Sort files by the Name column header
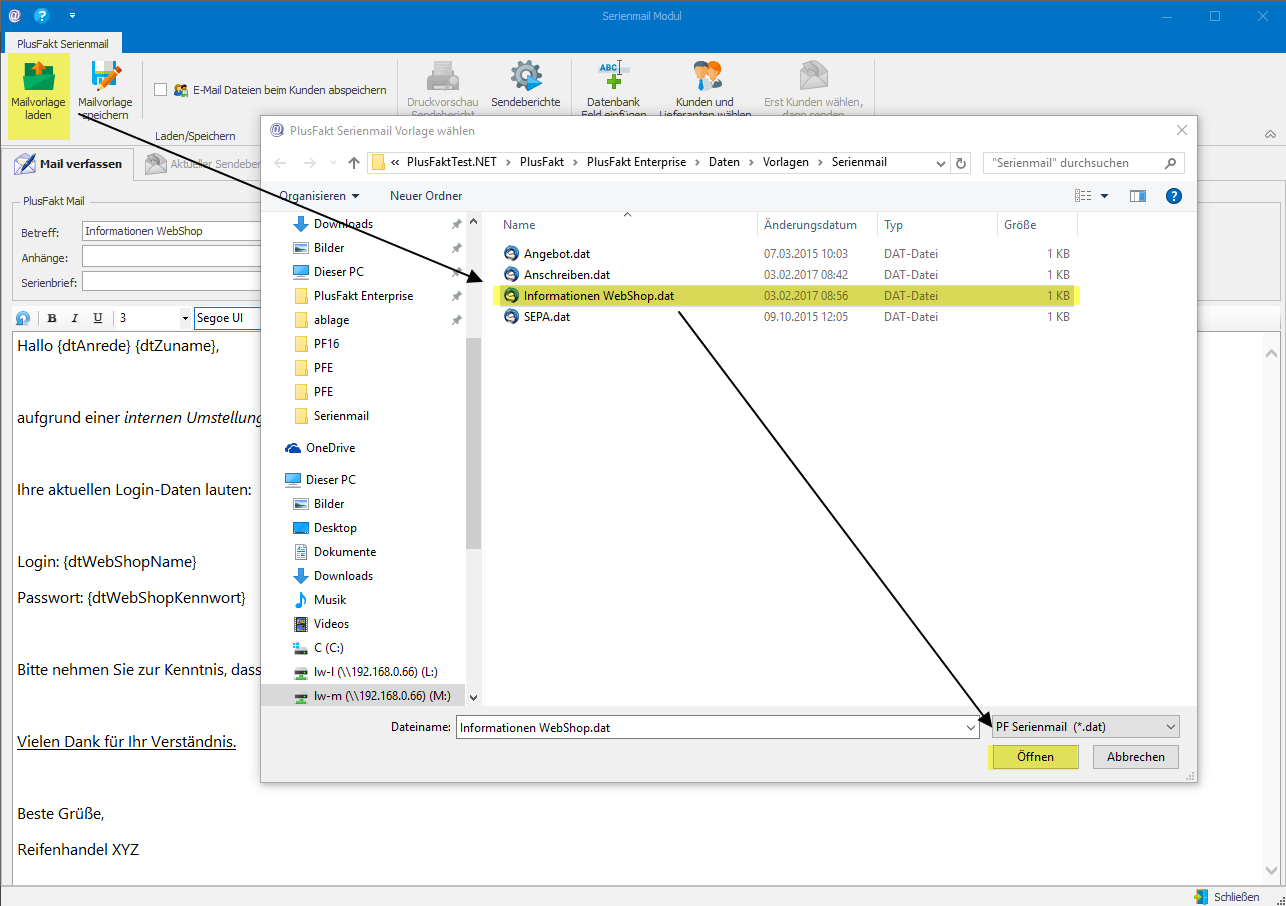 pos(628,225)
